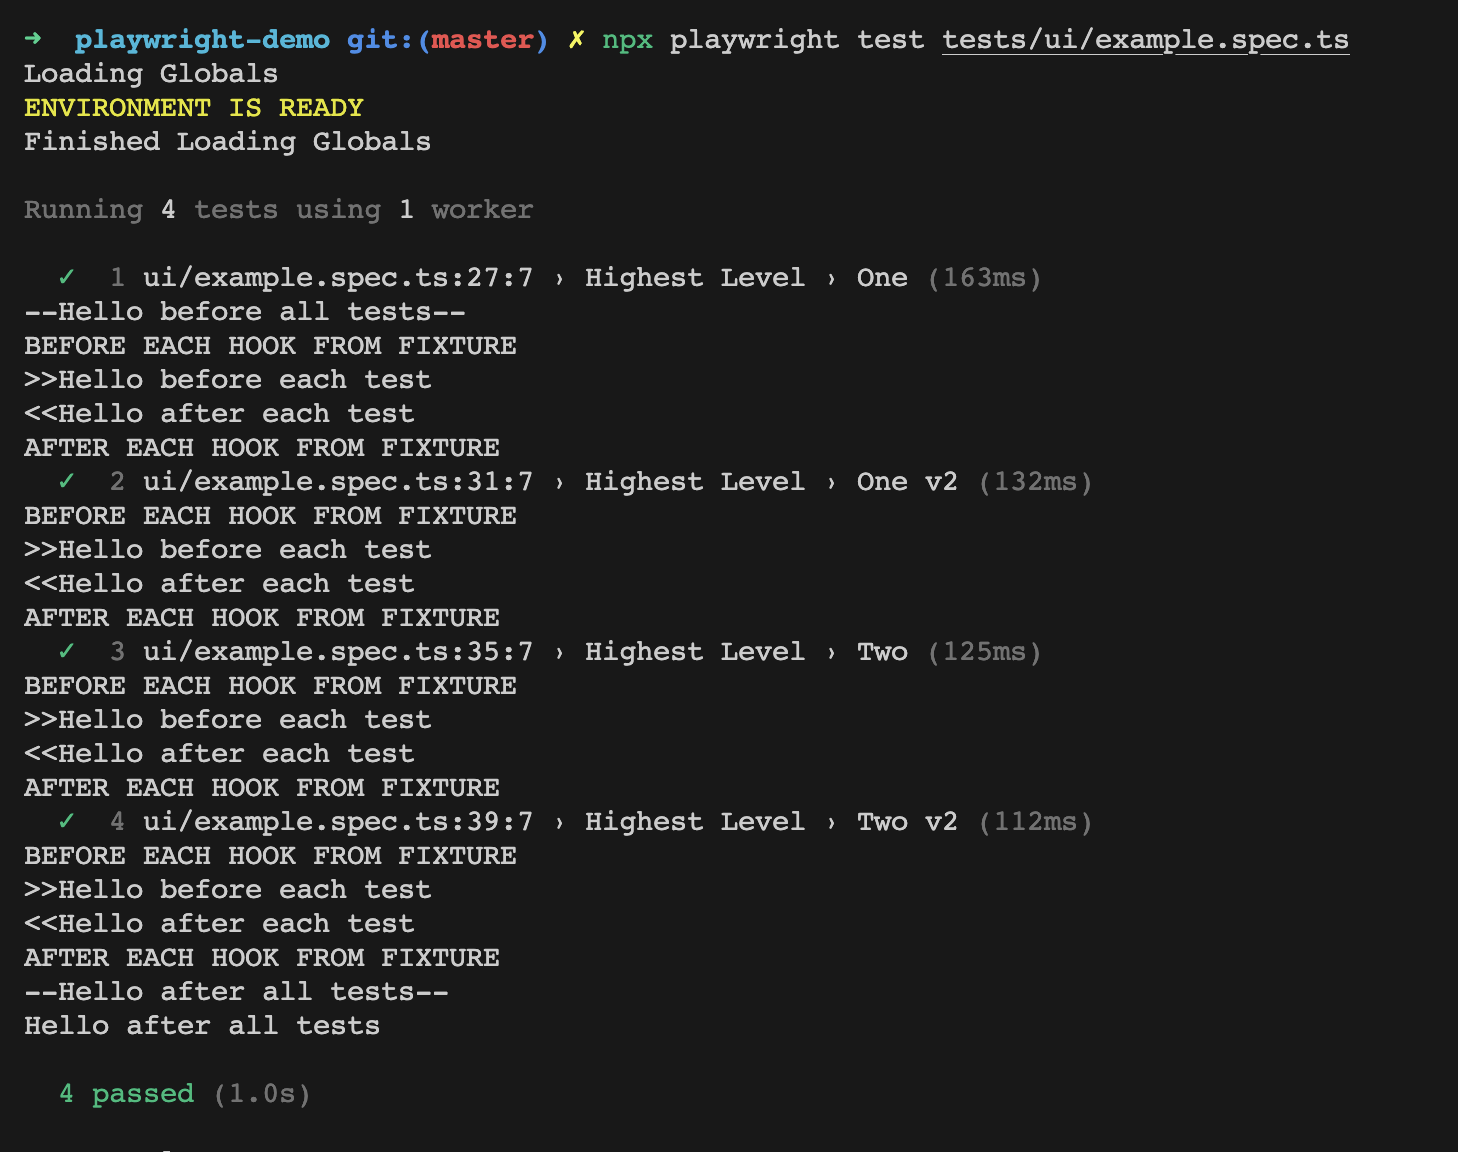
Task: Click the "(163ms)" duration of test One
Action: [x=984, y=277]
